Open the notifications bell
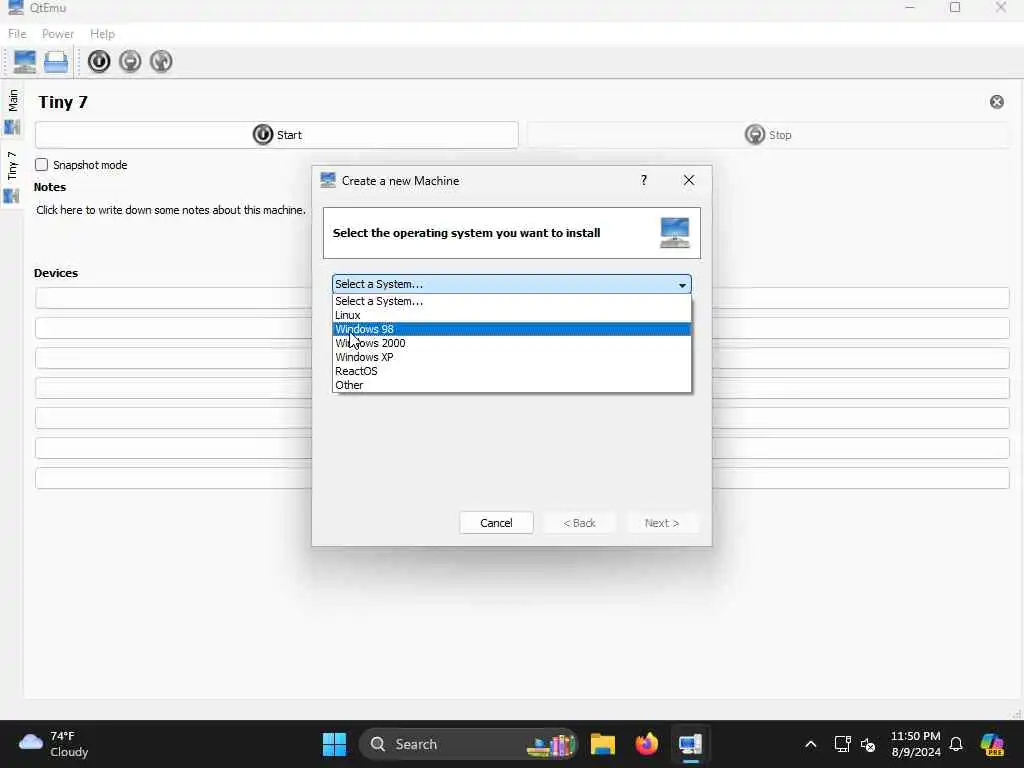Image resolution: width=1024 pixels, height=768 pixels. 956,744
